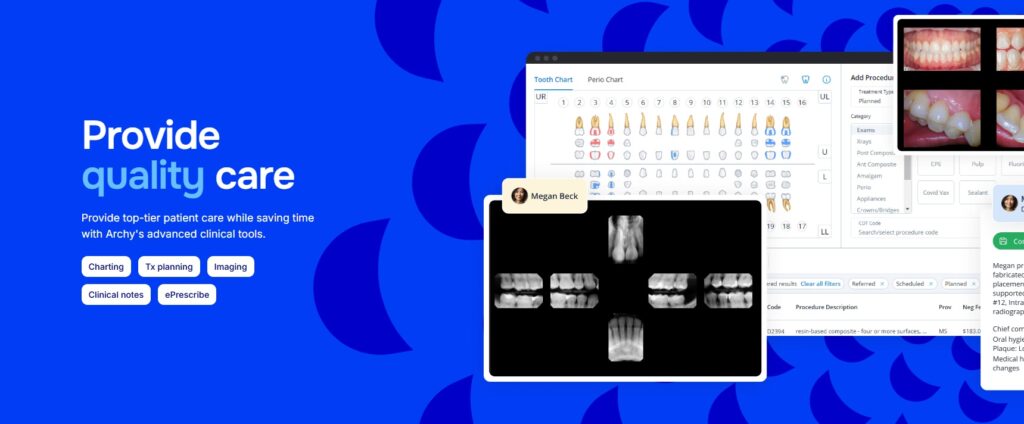Click the Procedure Description column header
The height and width of the screenshot is (424, 1024).
826,307
